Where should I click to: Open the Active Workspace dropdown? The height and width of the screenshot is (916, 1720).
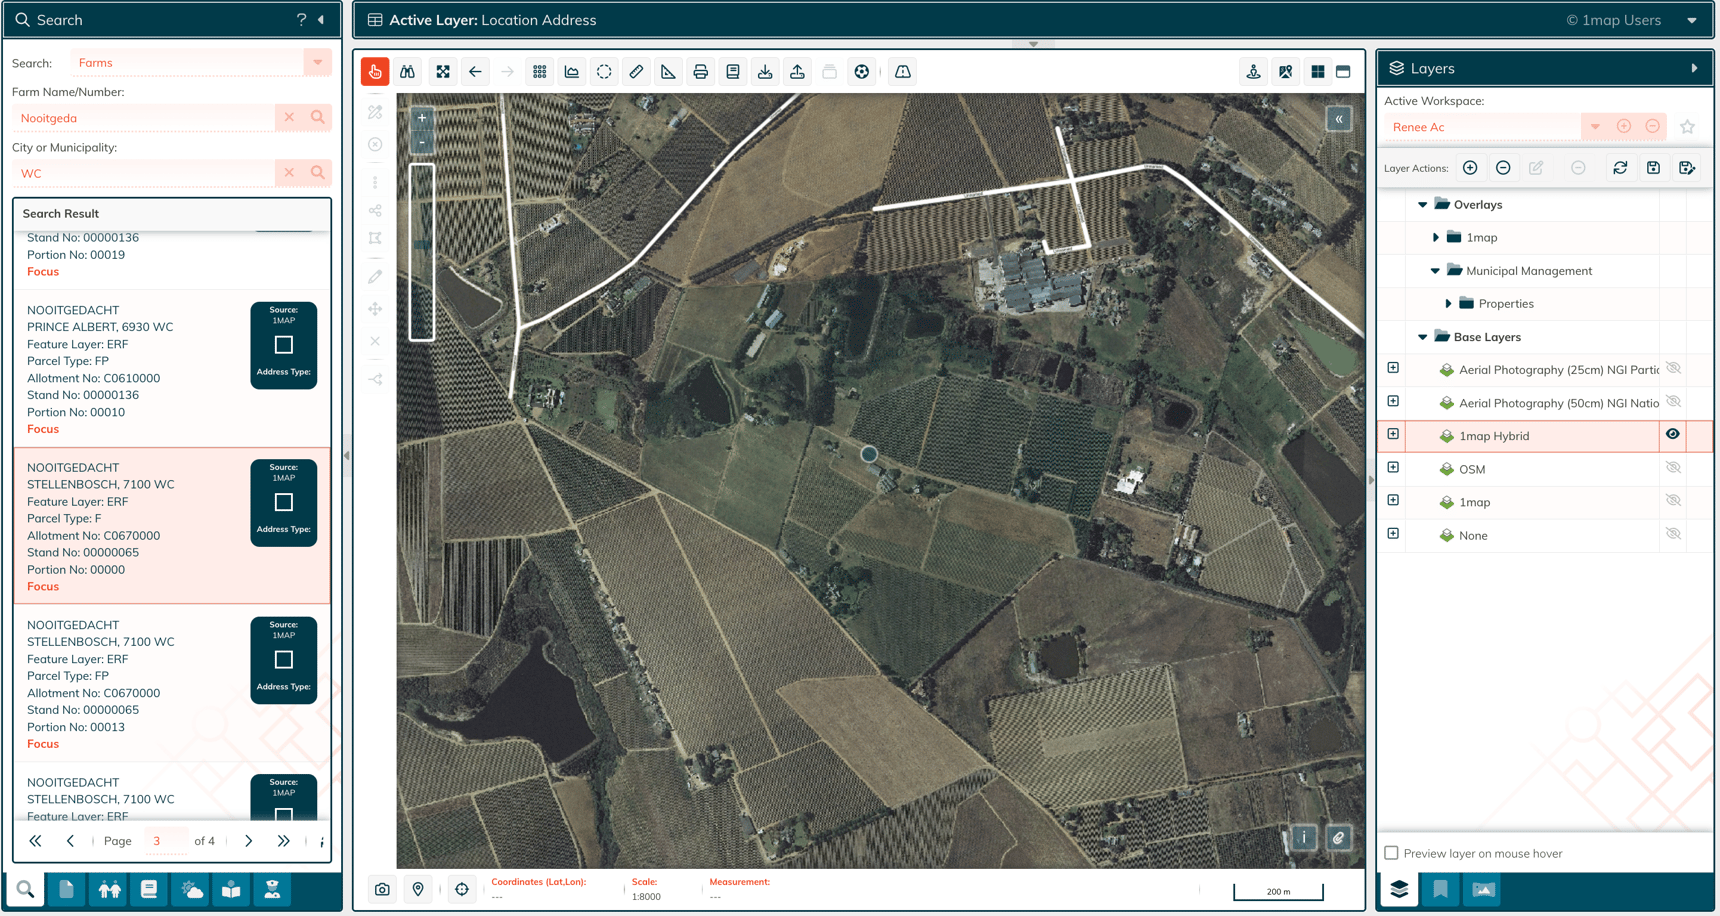coord(1594,127)
